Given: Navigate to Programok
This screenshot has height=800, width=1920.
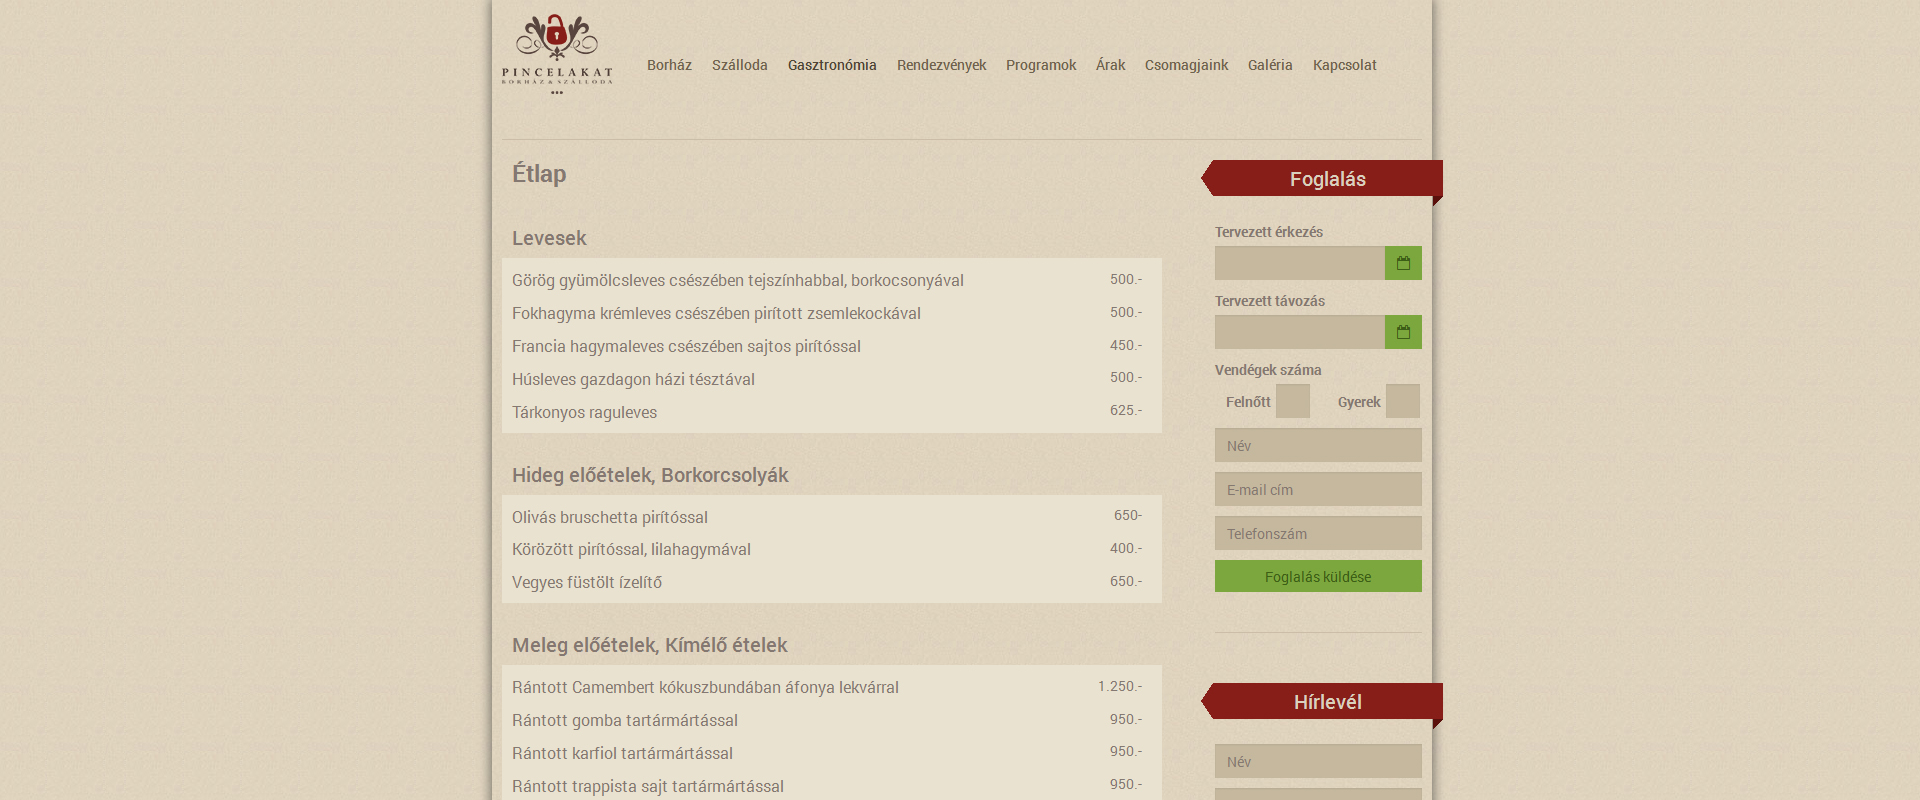Looking at the screenshot, I should tap(1040, 65).
